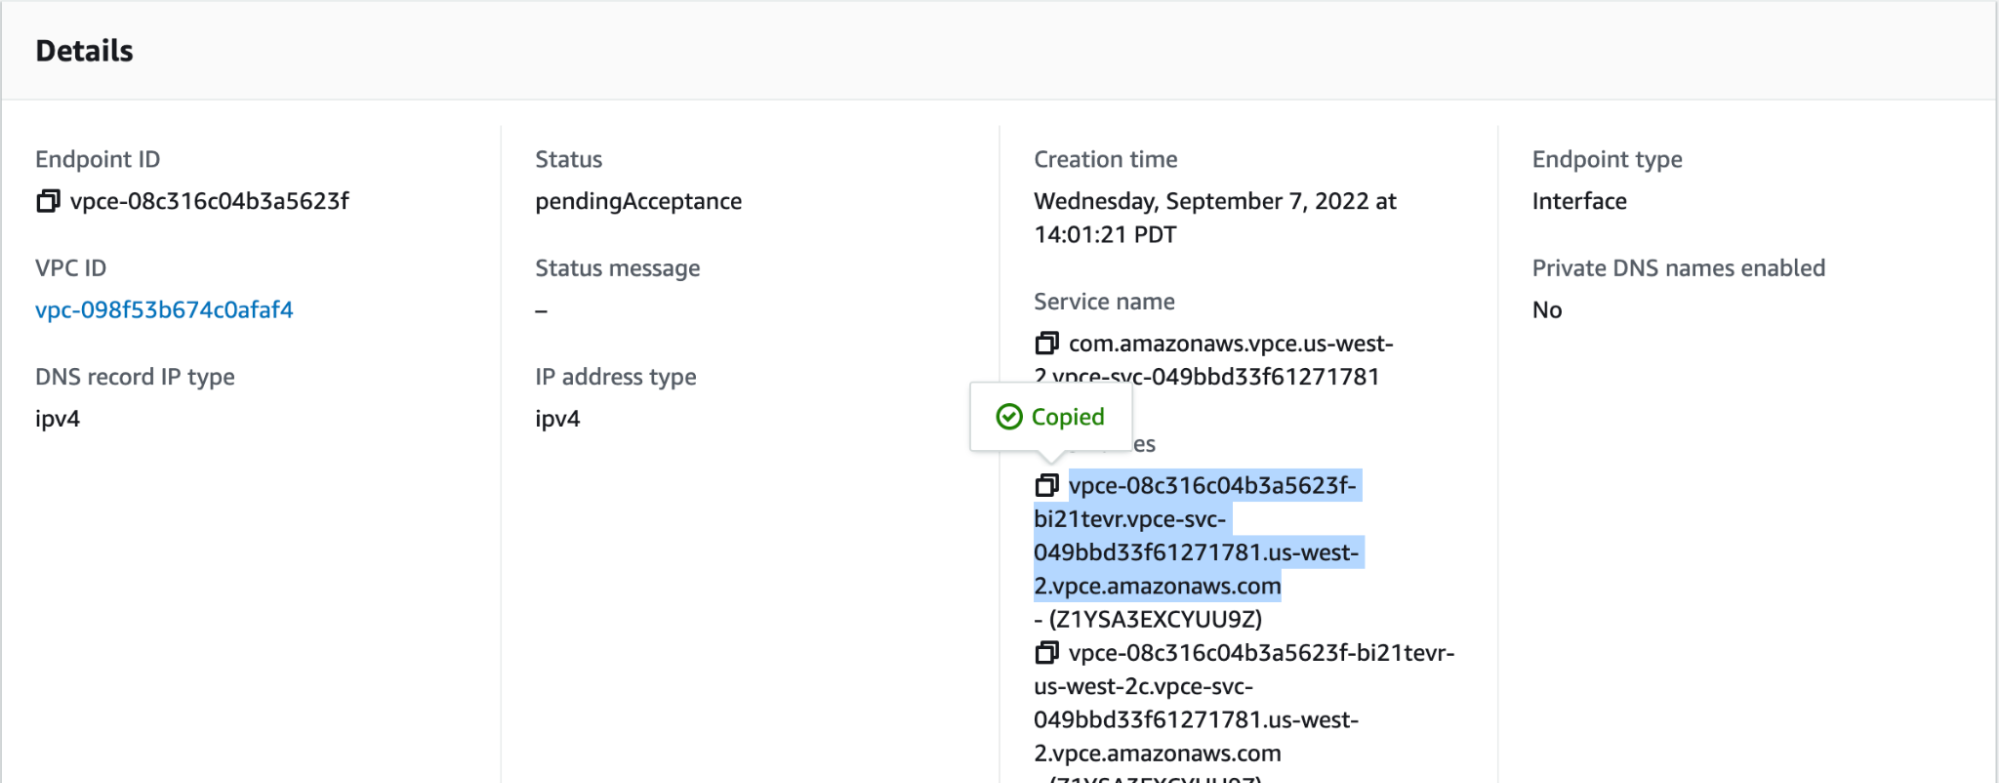The height and width of the screenshot is (783, 1999).
Task: Select the Endpoint ID value text
Action: [x=209, y=201]
